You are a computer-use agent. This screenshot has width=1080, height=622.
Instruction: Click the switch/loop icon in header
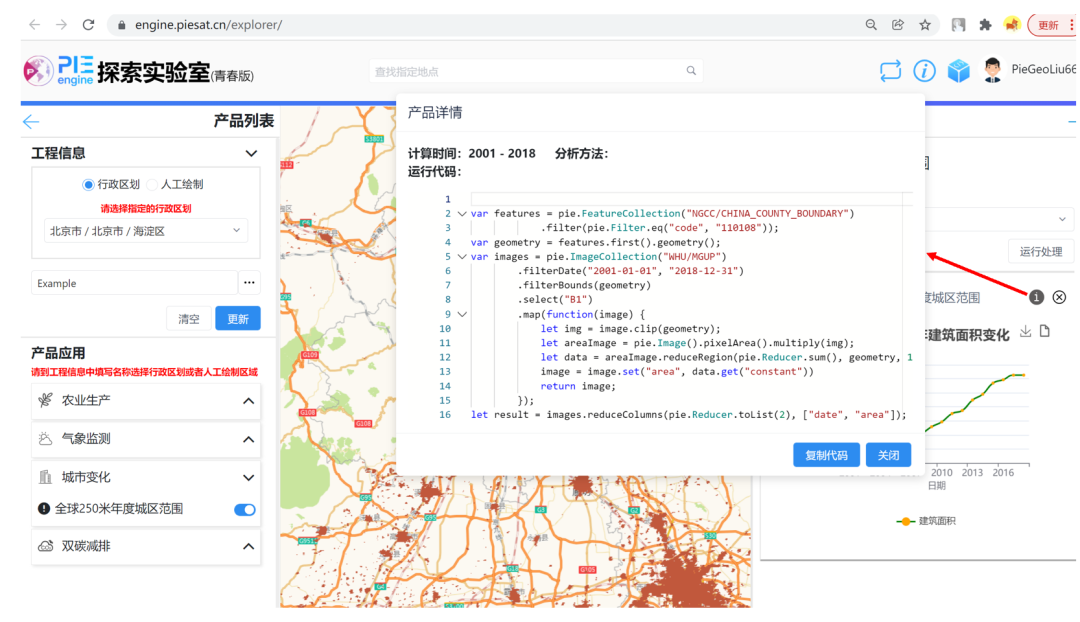tap(890, 70)
